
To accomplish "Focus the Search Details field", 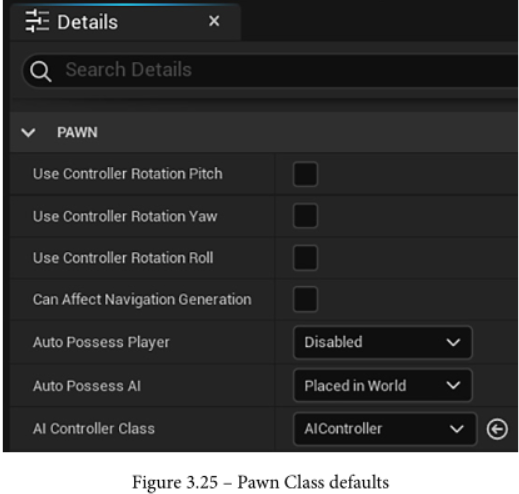I will [x=270, y=71].
